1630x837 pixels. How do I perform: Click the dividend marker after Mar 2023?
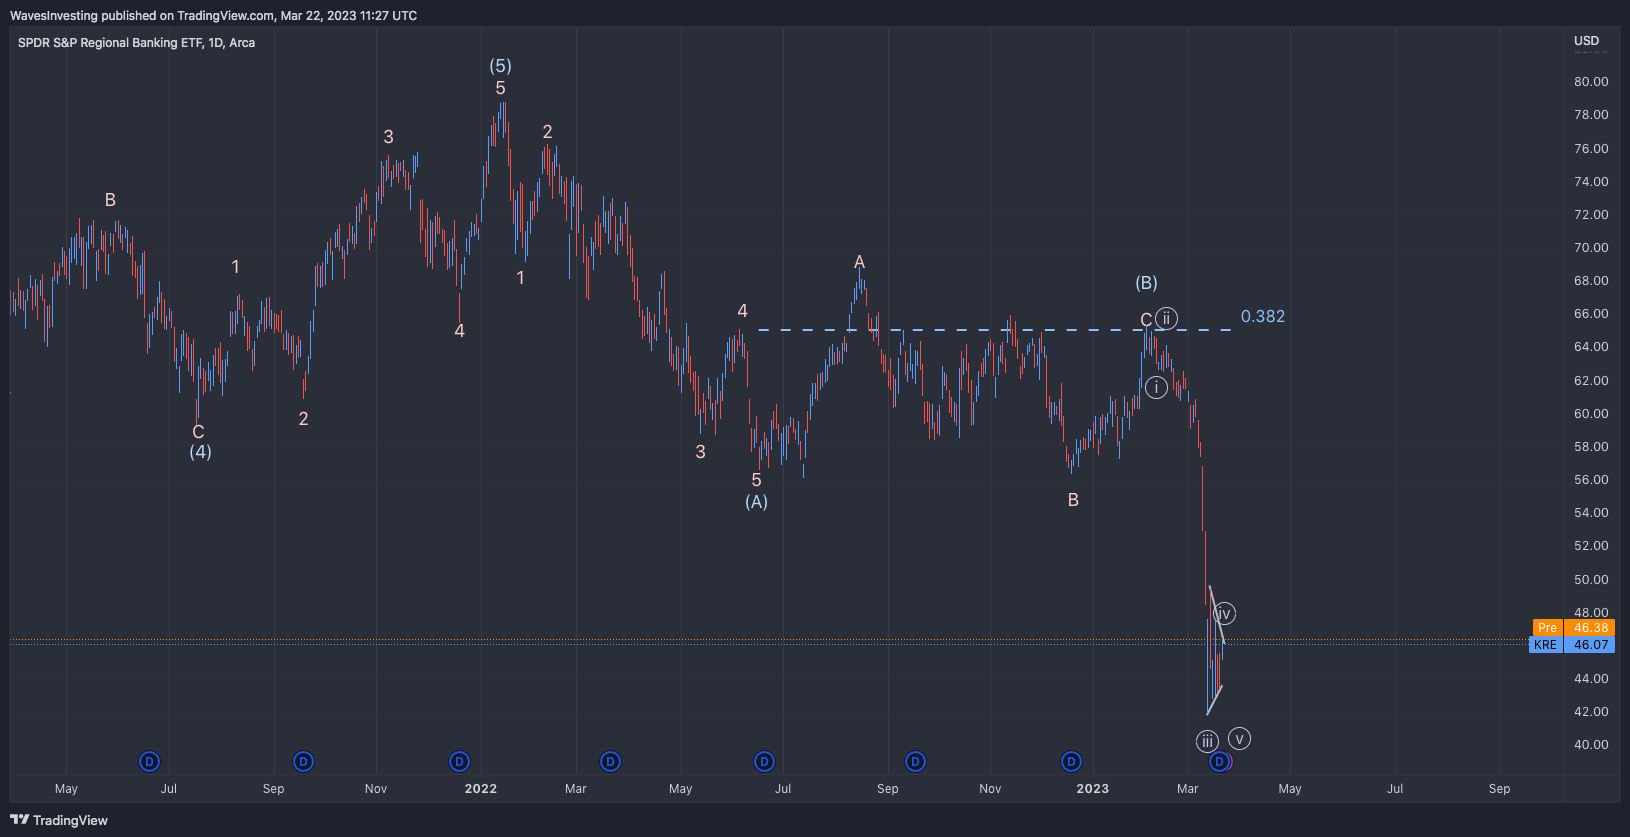click(x=1219, y=762)
